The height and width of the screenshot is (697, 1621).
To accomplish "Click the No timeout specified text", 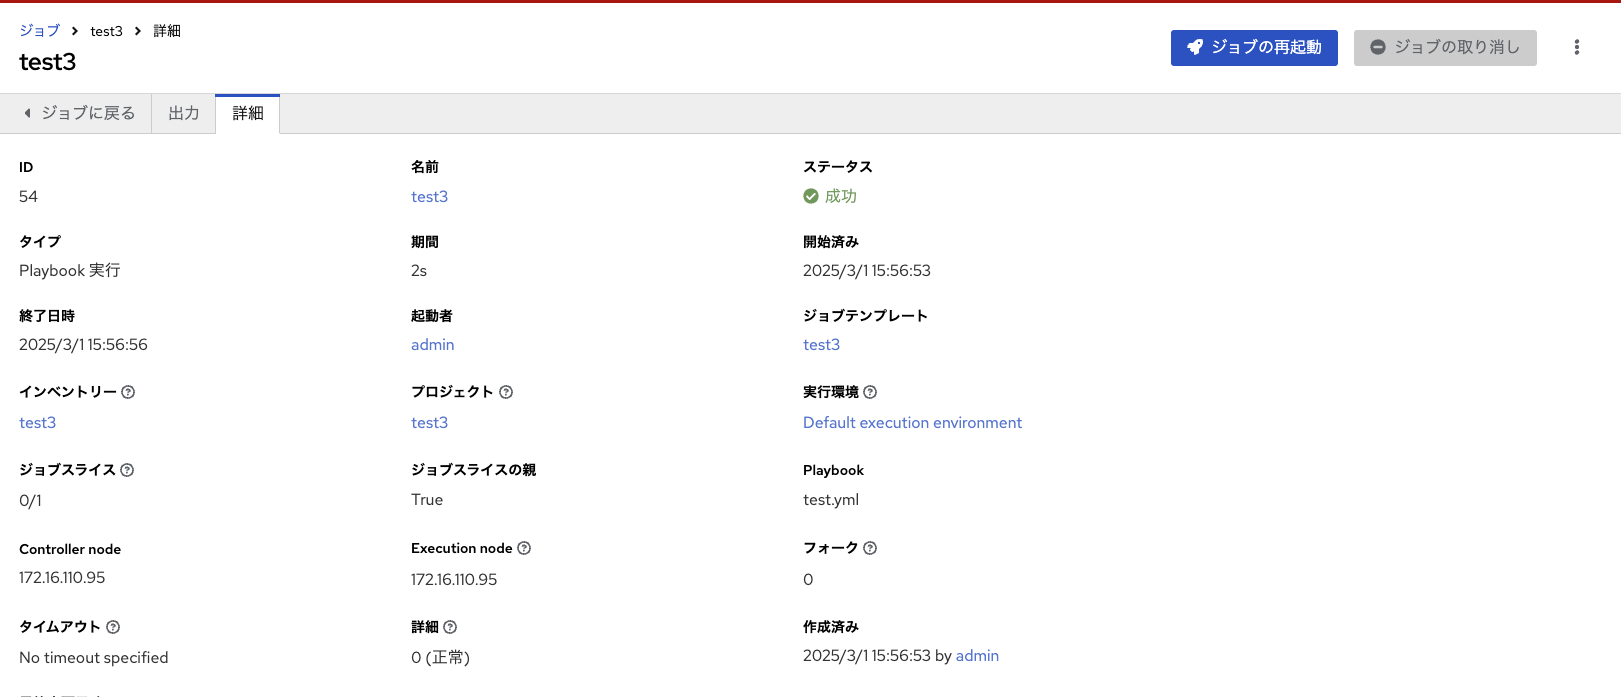I will (93, 657).
